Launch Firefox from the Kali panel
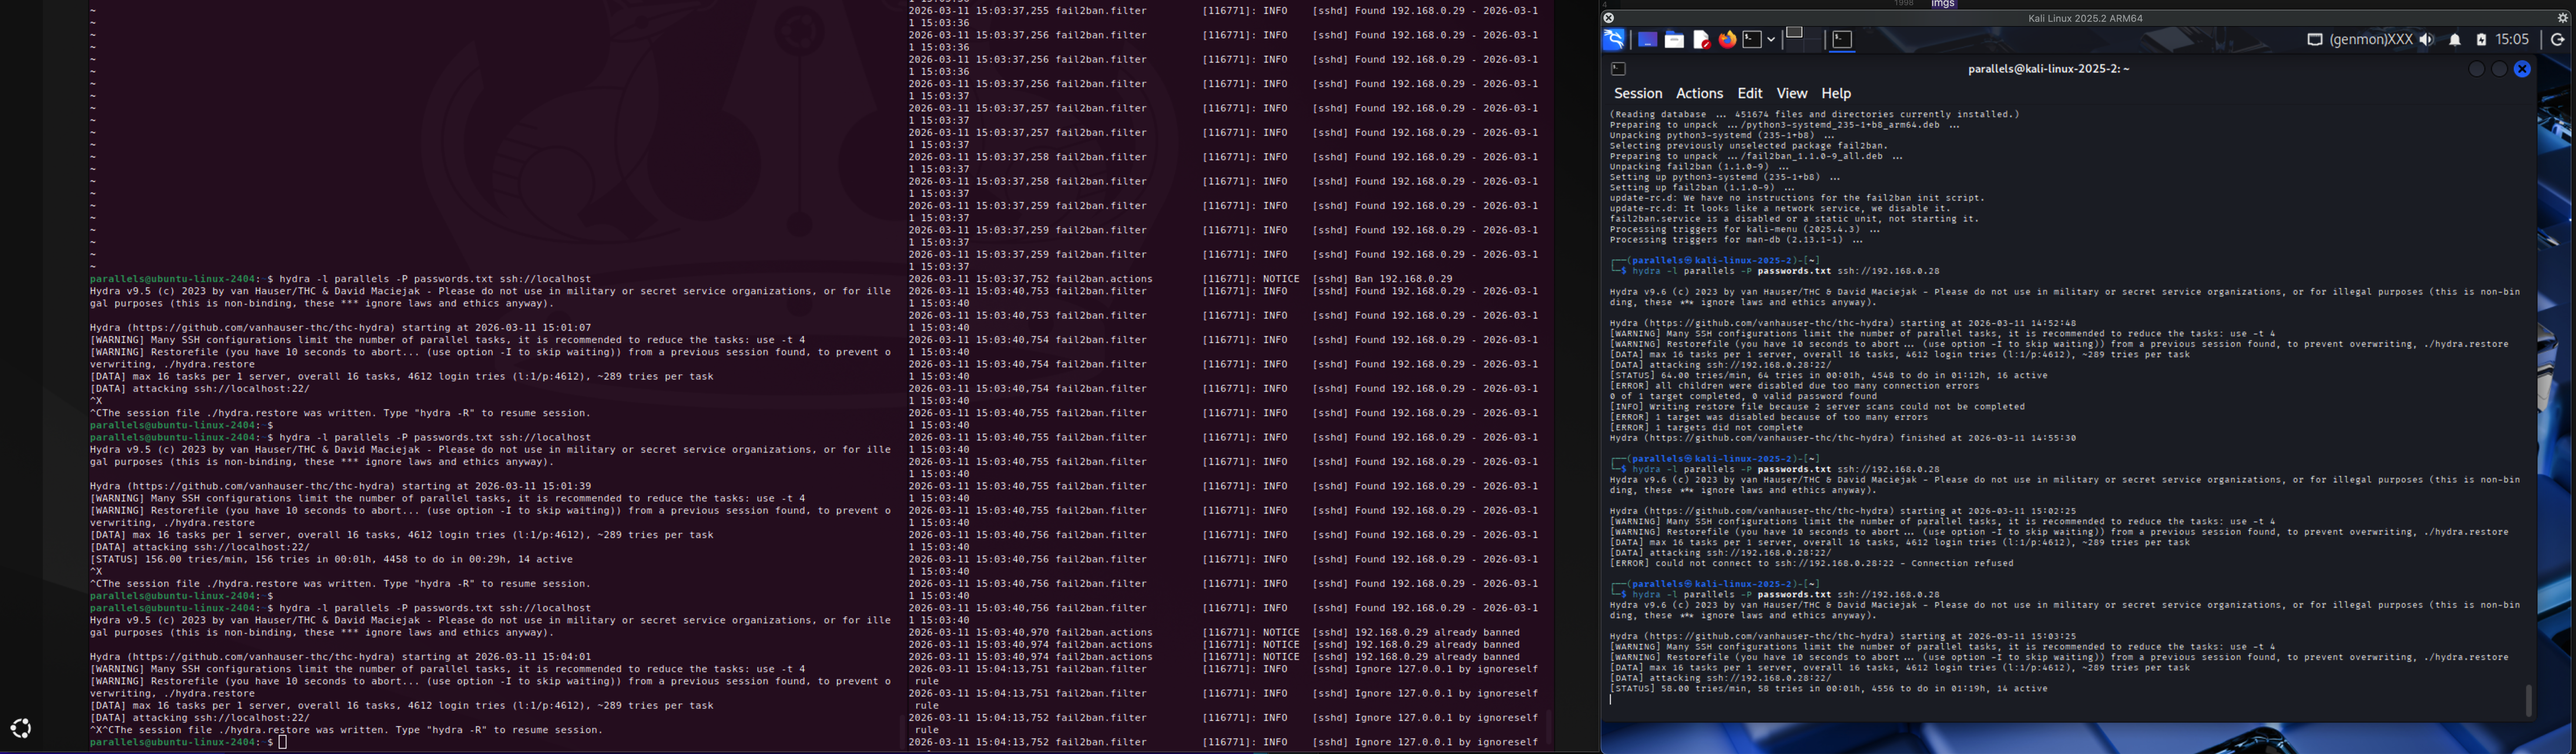The height and width of the screenshot is (754, 2576). (1727, 40)
